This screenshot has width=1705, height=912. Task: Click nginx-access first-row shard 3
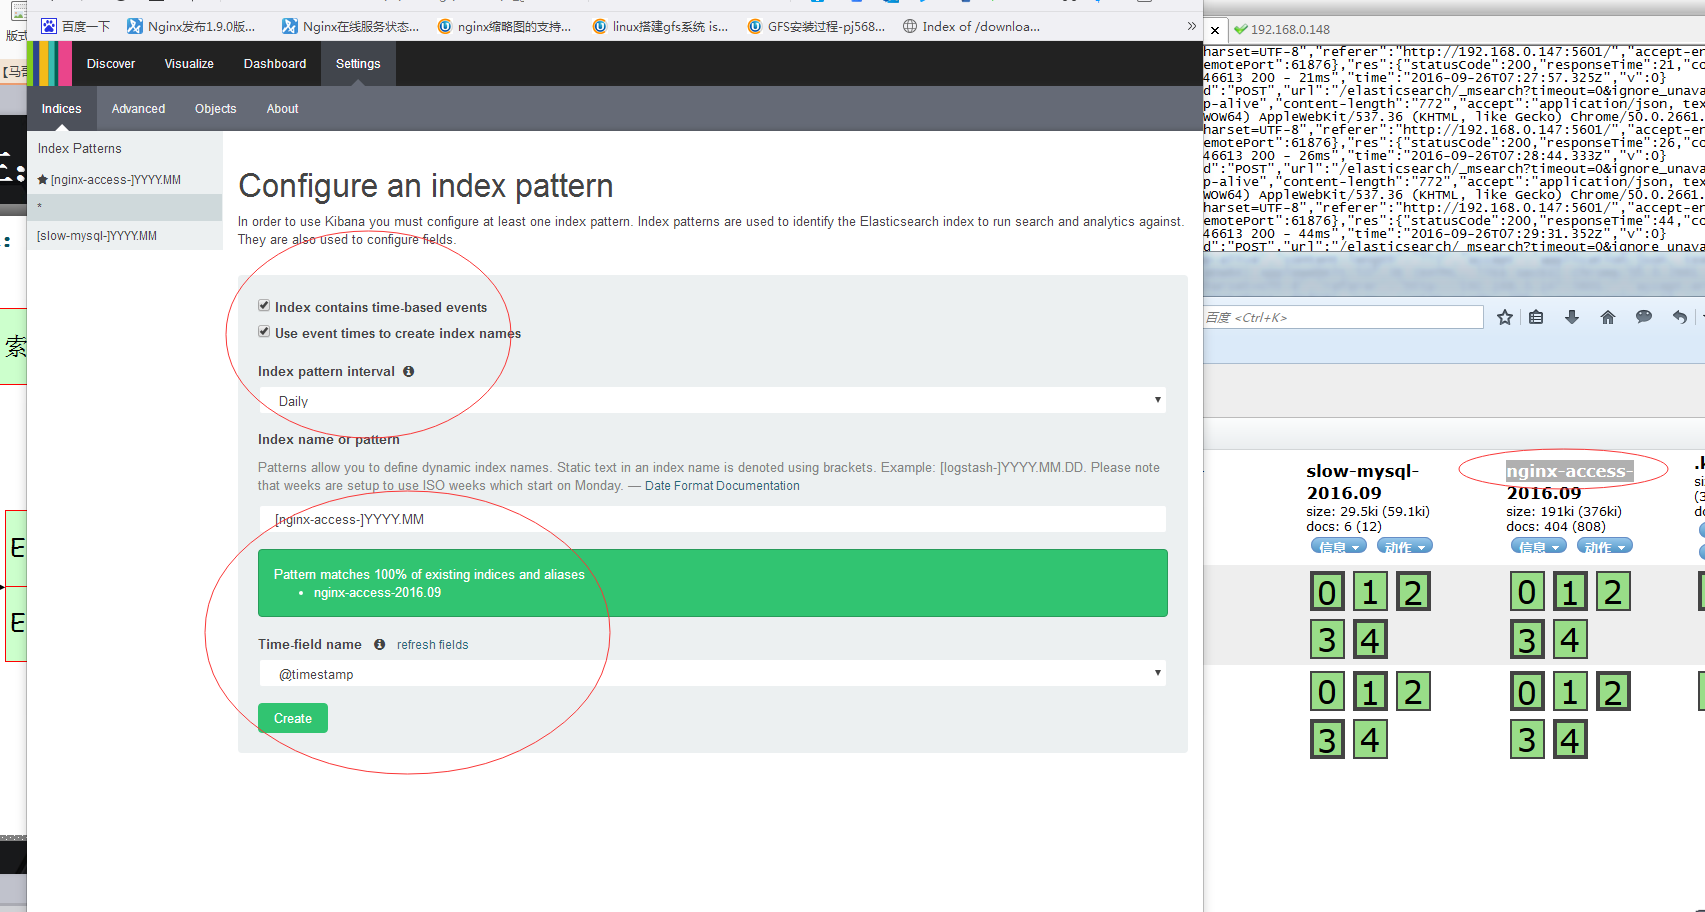tap(1527, 639)
